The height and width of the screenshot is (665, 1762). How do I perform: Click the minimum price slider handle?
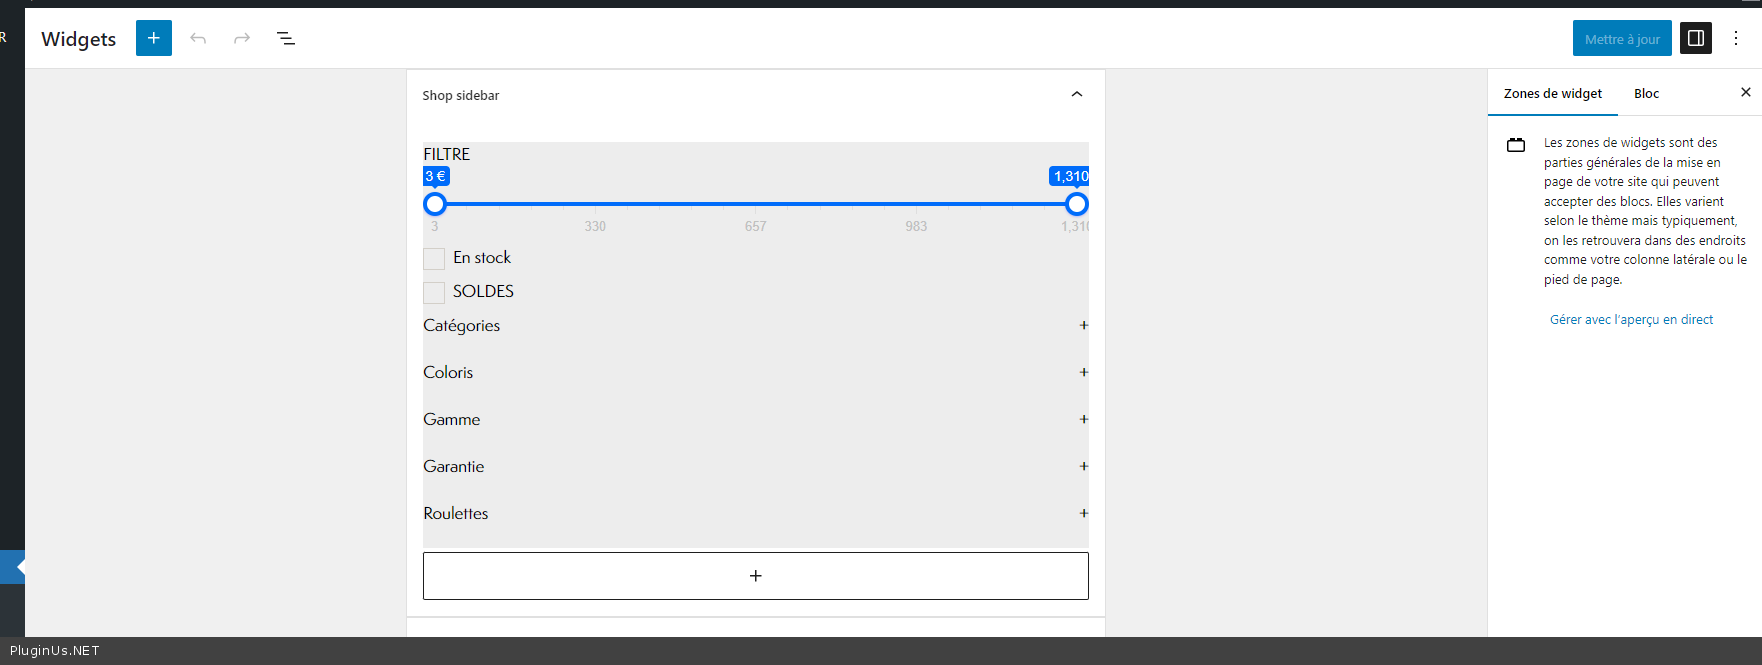point(435,204)
